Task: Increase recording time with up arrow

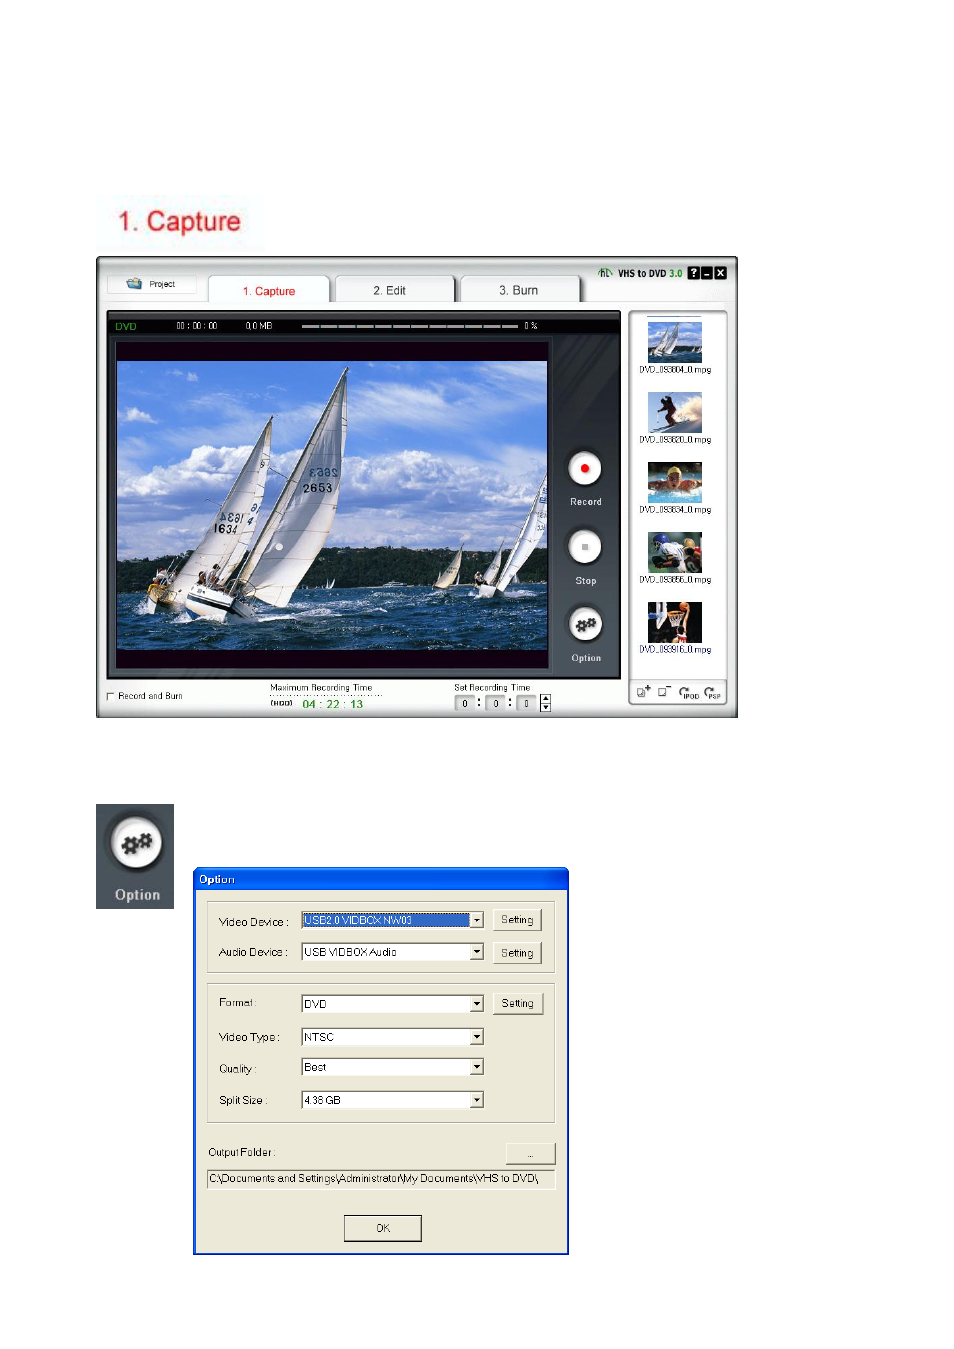Action: (545, 699)
